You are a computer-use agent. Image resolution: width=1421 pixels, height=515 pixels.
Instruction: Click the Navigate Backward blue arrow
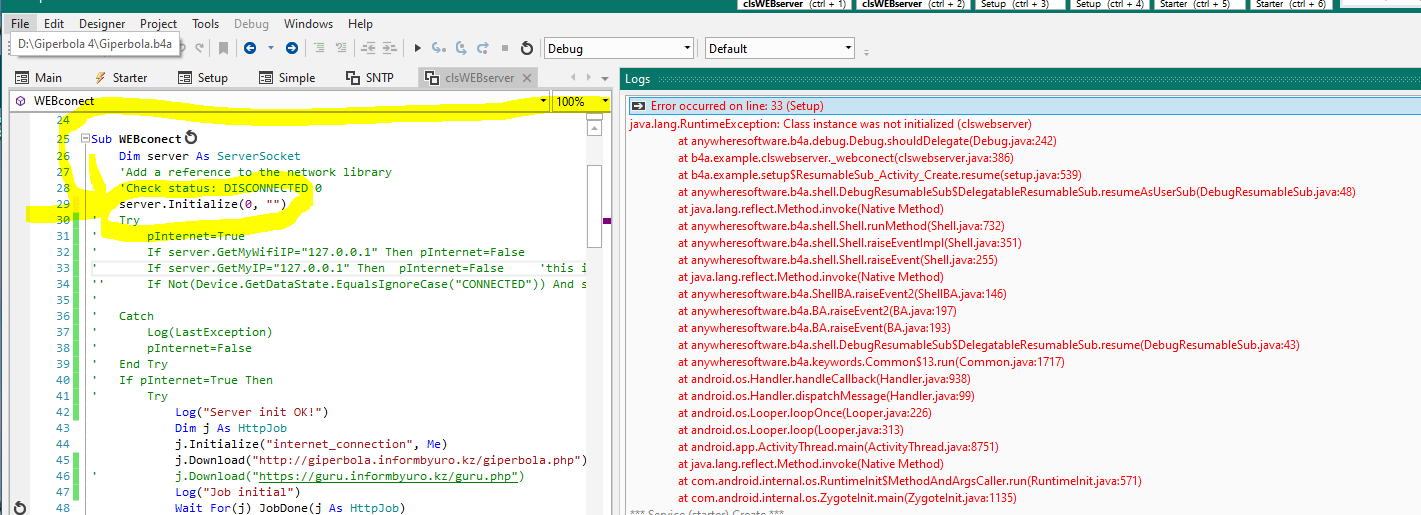tap(248, 48)
